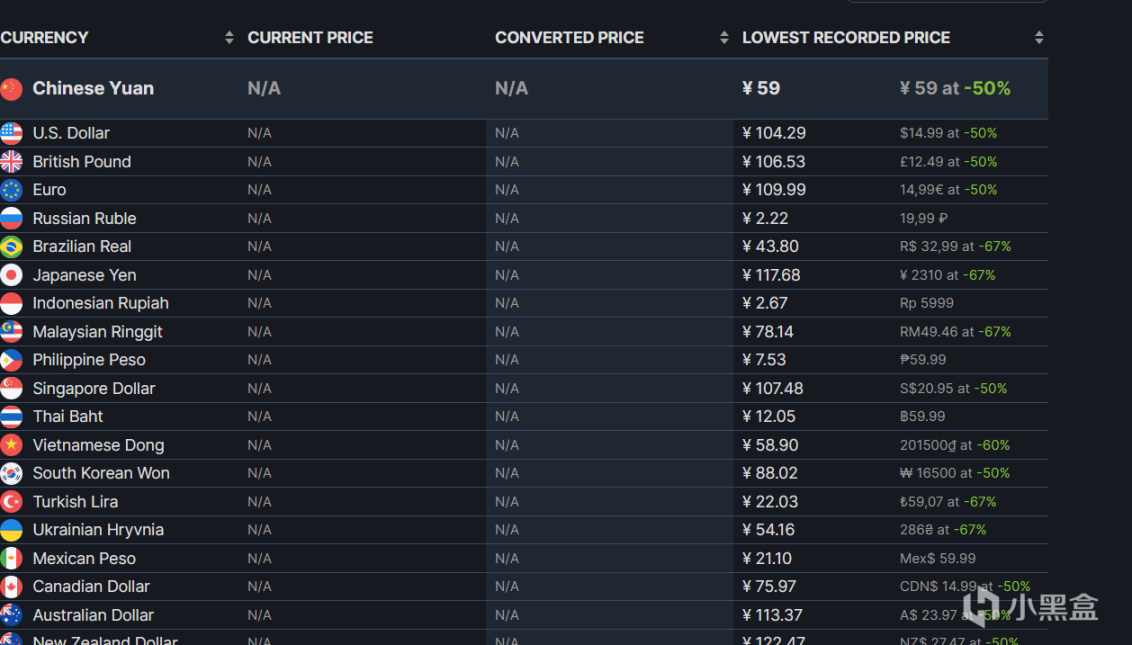Click the Lowest Recorded Price header text

tap(846, 38)
